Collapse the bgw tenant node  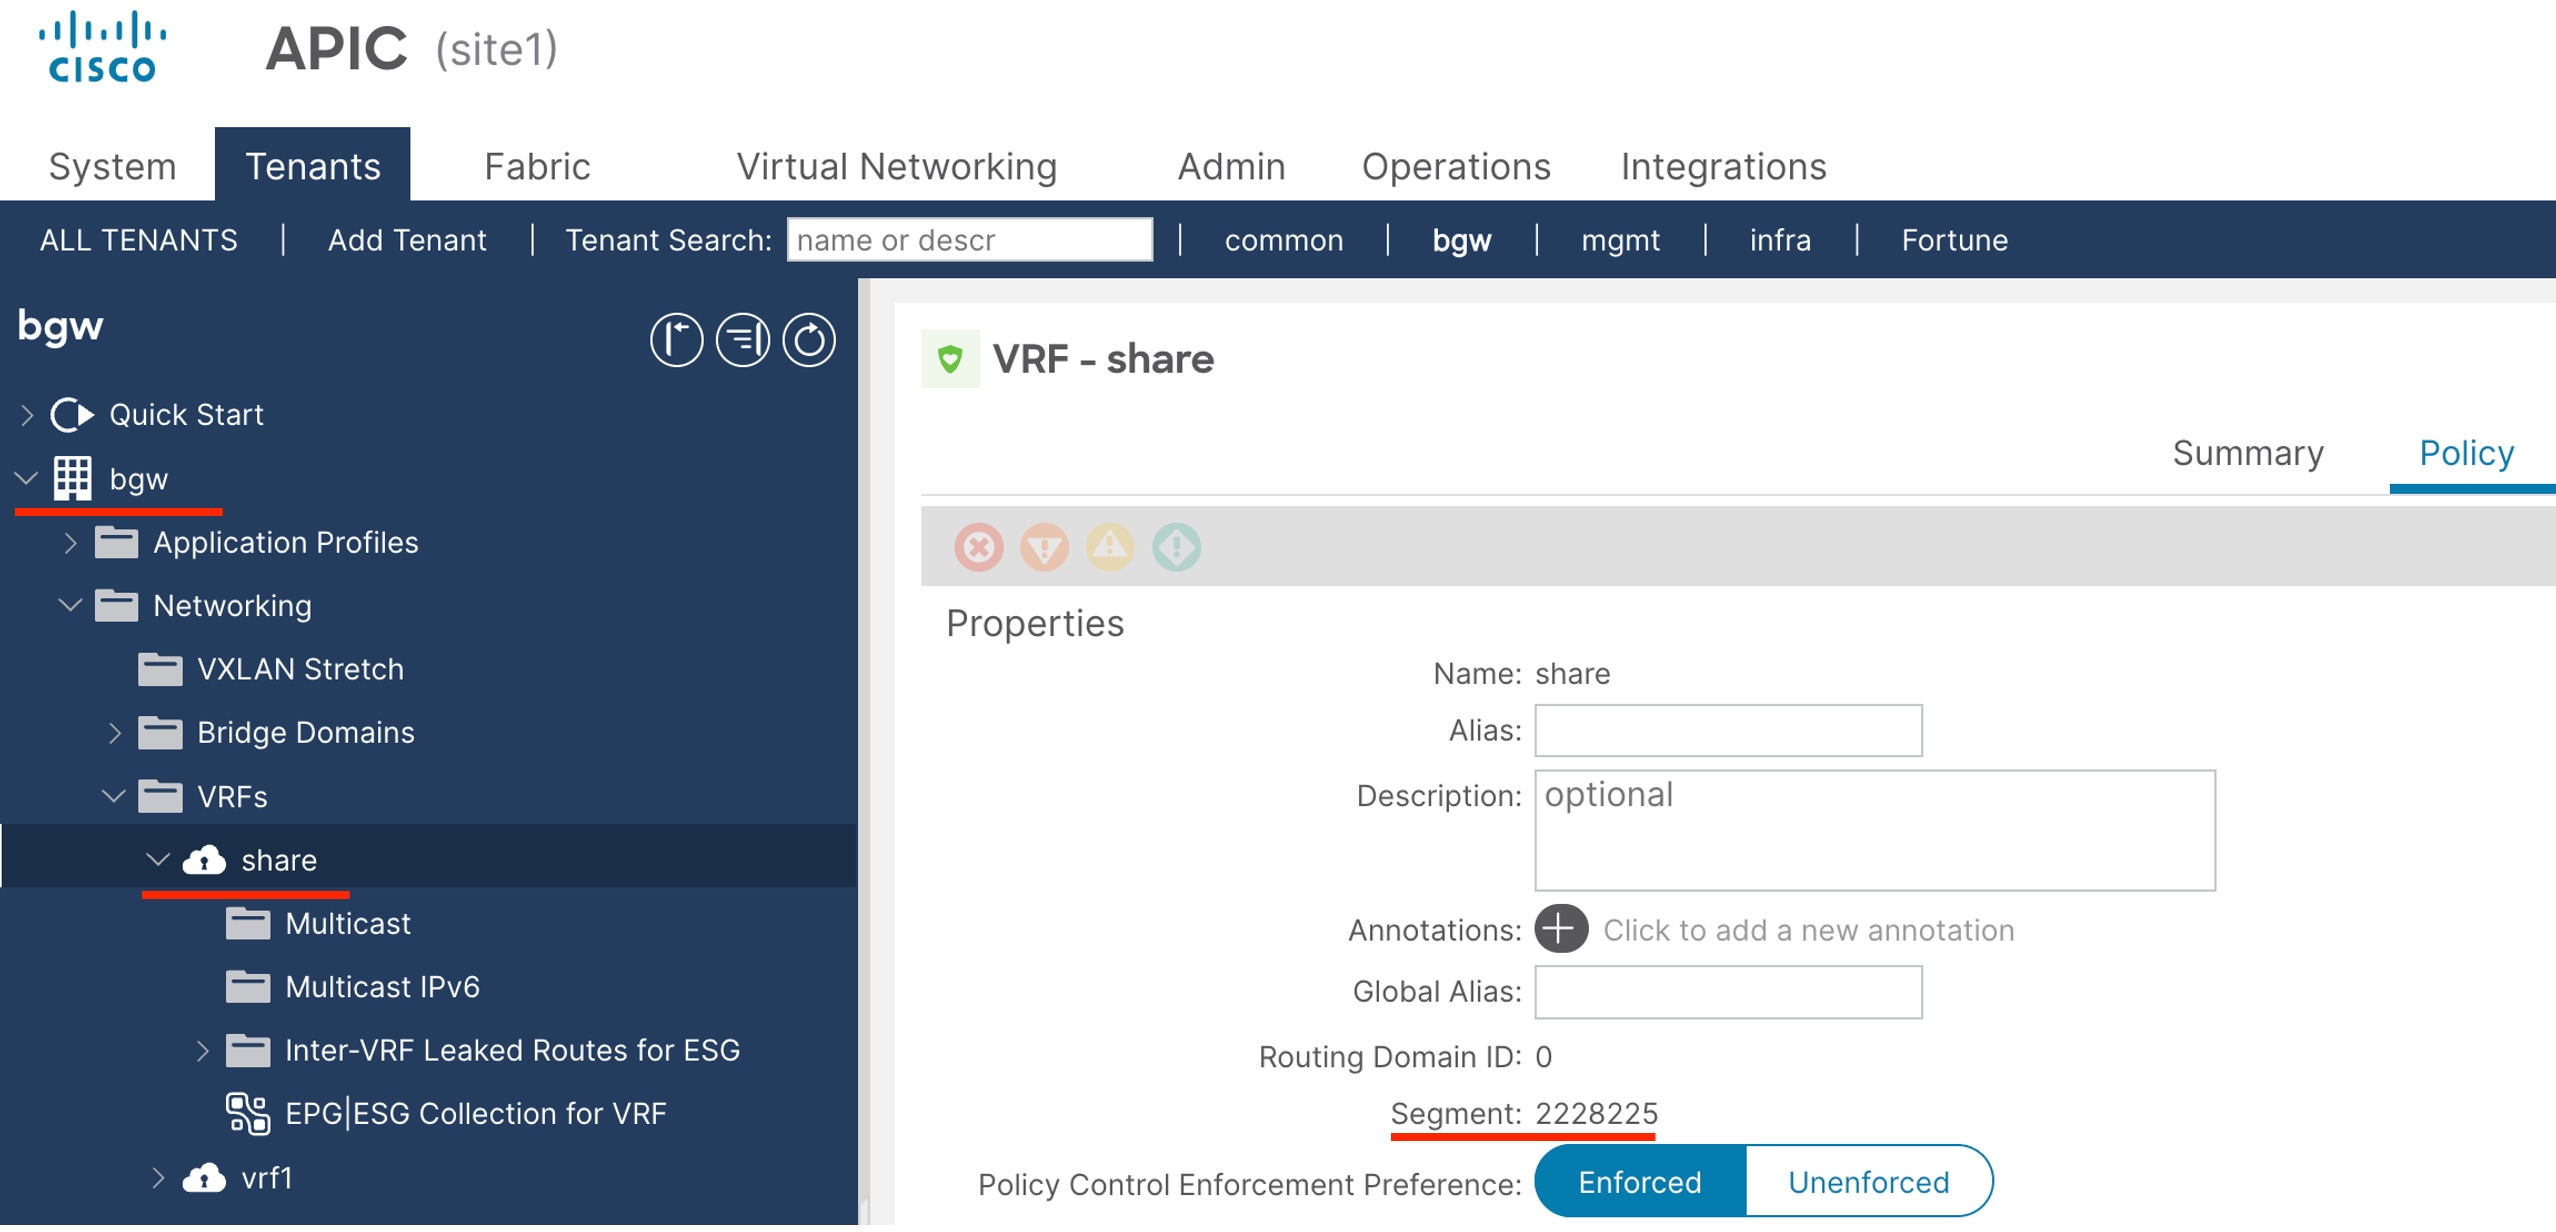27,478
